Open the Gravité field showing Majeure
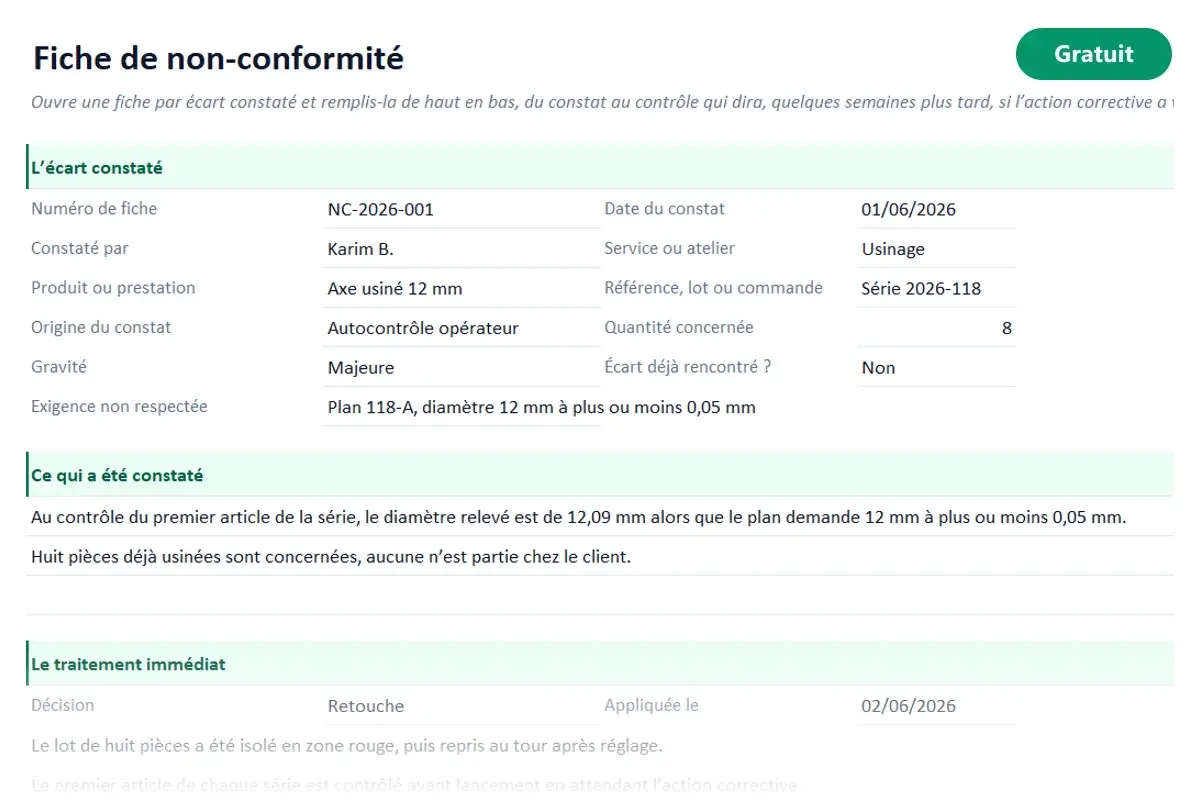The height and width of the screenshot is (800, 1200). click(x=462, y=367)
